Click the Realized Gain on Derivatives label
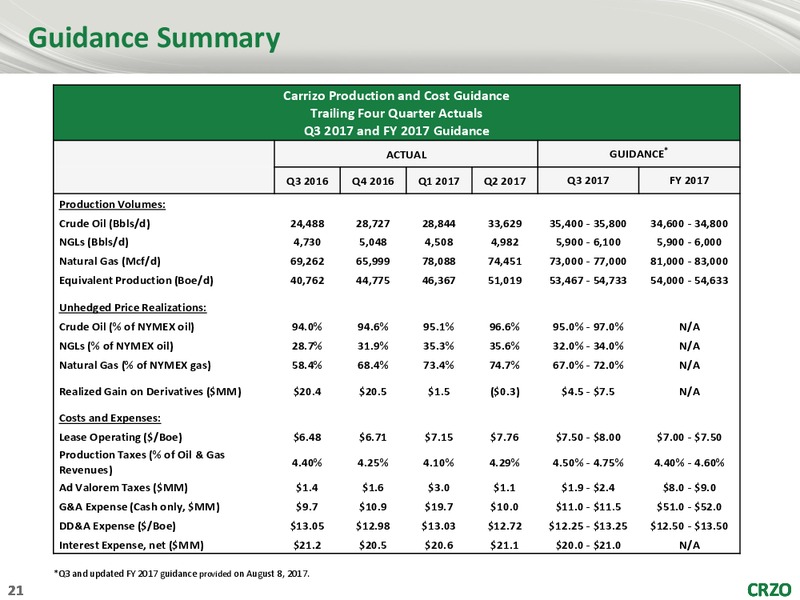Screen dimensions: 800x600 click(x=150, y=392)
